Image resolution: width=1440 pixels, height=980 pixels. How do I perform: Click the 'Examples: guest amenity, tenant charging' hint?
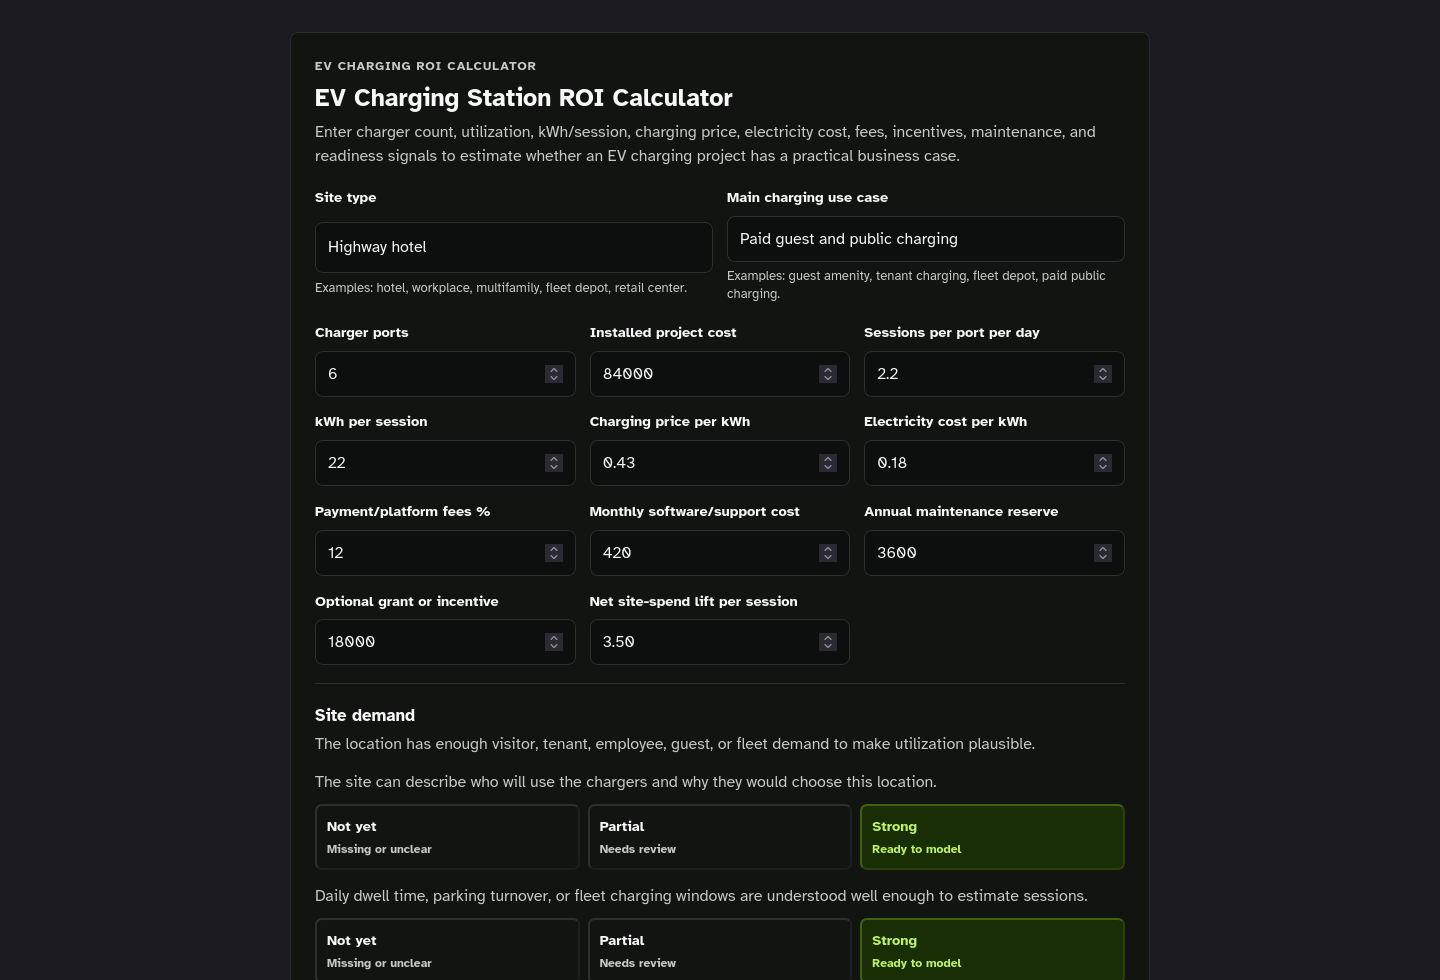(x=916, y=285)
